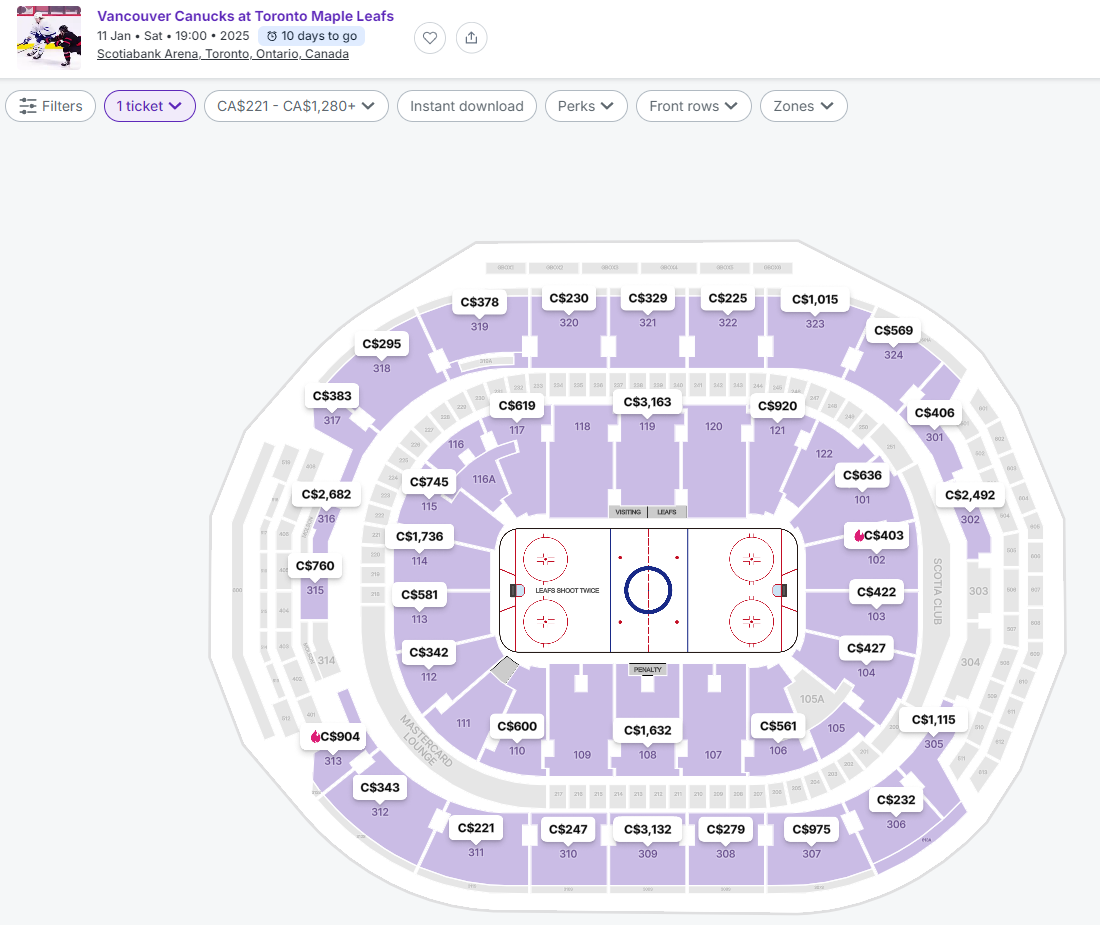Choose section 323 priced C$1,015
Screen dimensions: 1100x925
tap(815, 299)
